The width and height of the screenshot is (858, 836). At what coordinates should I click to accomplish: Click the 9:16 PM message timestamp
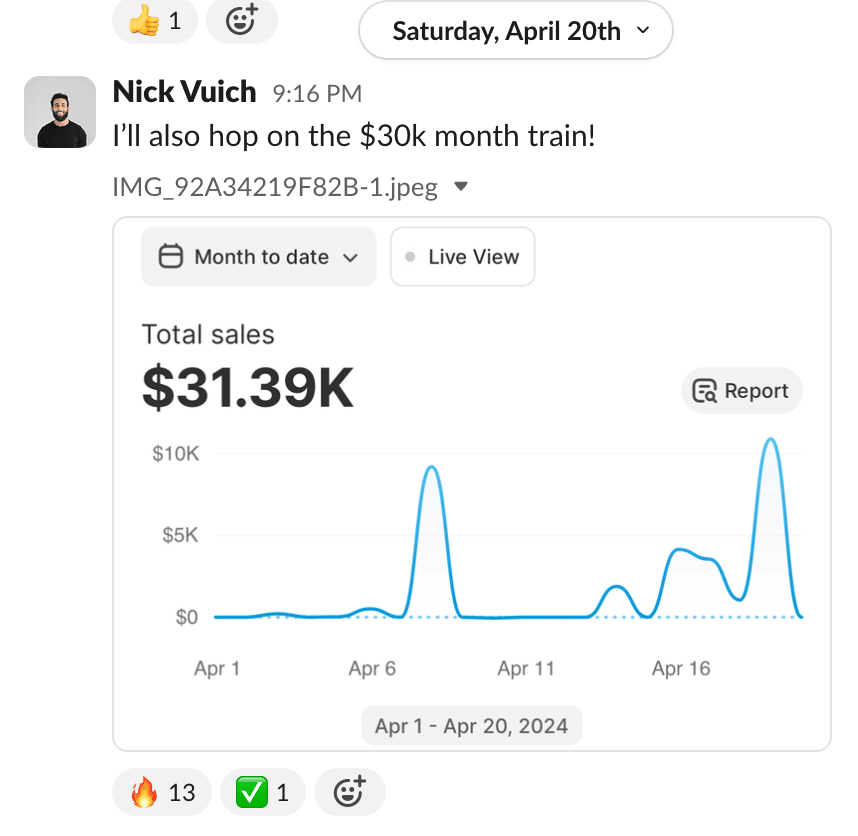point(317,94)
